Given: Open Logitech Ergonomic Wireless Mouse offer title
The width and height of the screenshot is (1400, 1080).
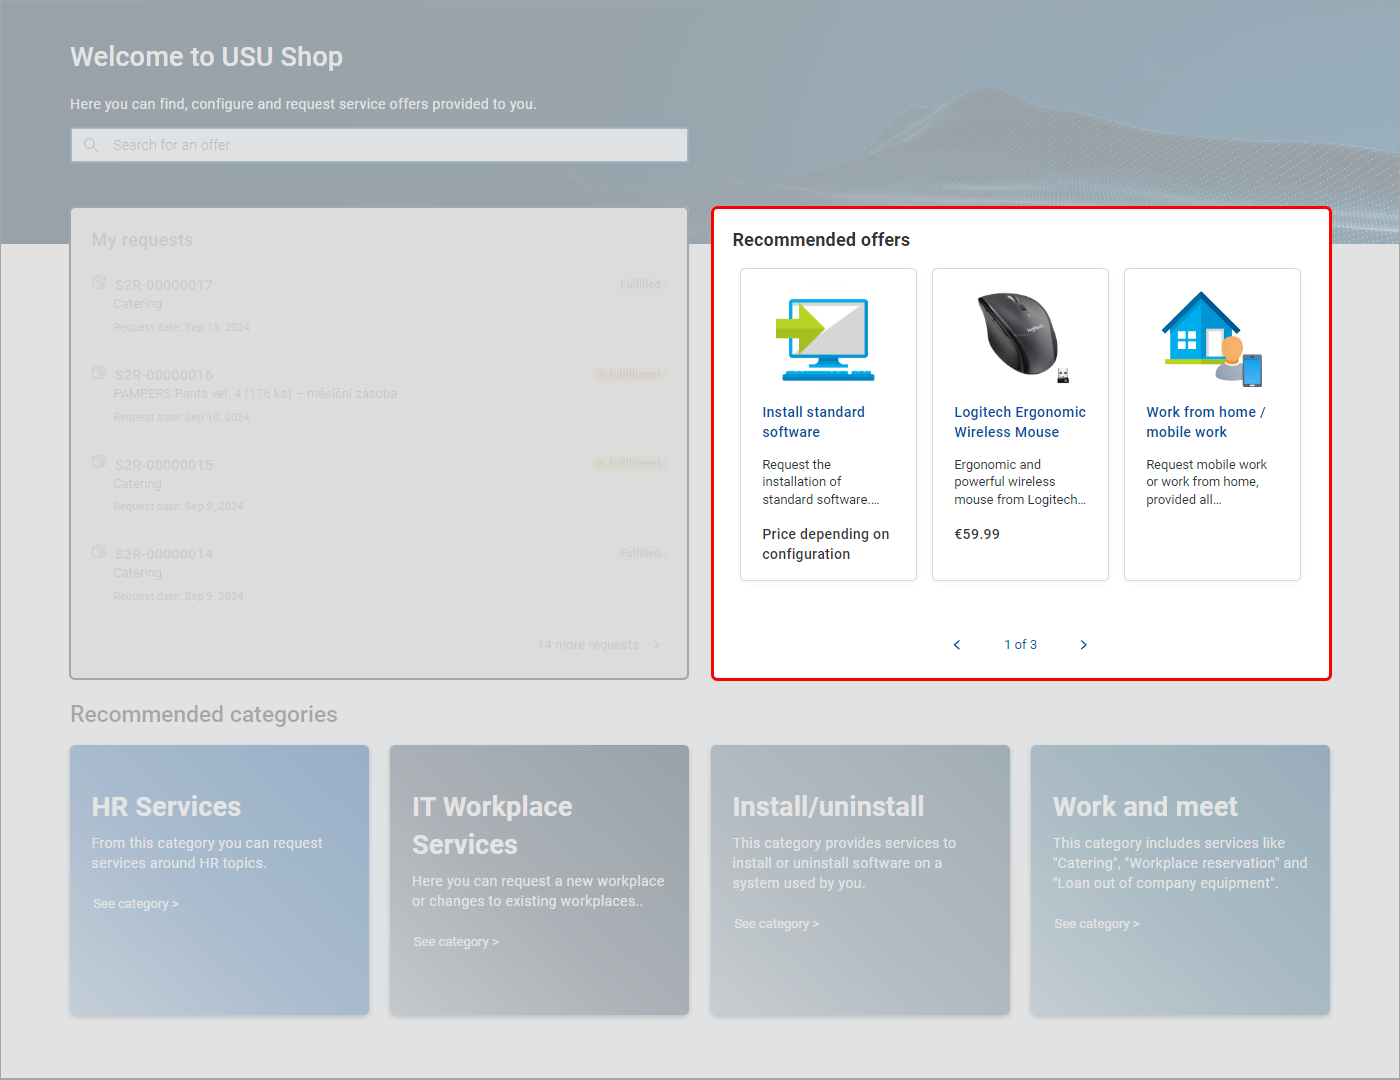Looking at the screenshot, I should [1019, 422].
